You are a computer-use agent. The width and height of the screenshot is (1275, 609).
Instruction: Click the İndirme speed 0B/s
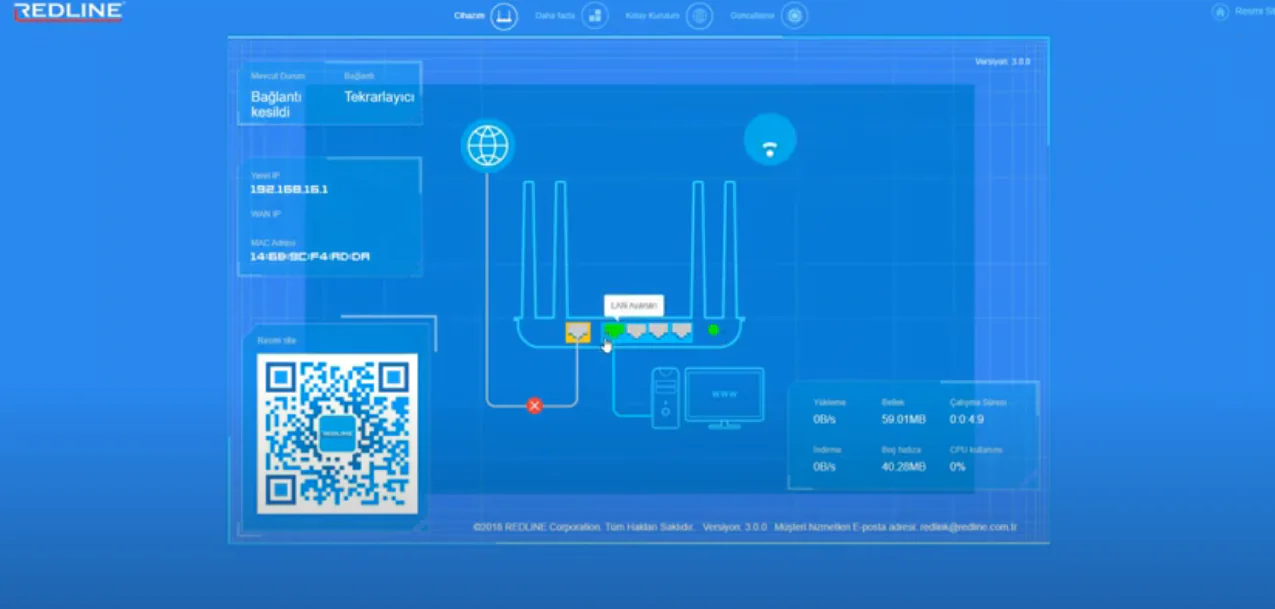(x=824, y=467)
